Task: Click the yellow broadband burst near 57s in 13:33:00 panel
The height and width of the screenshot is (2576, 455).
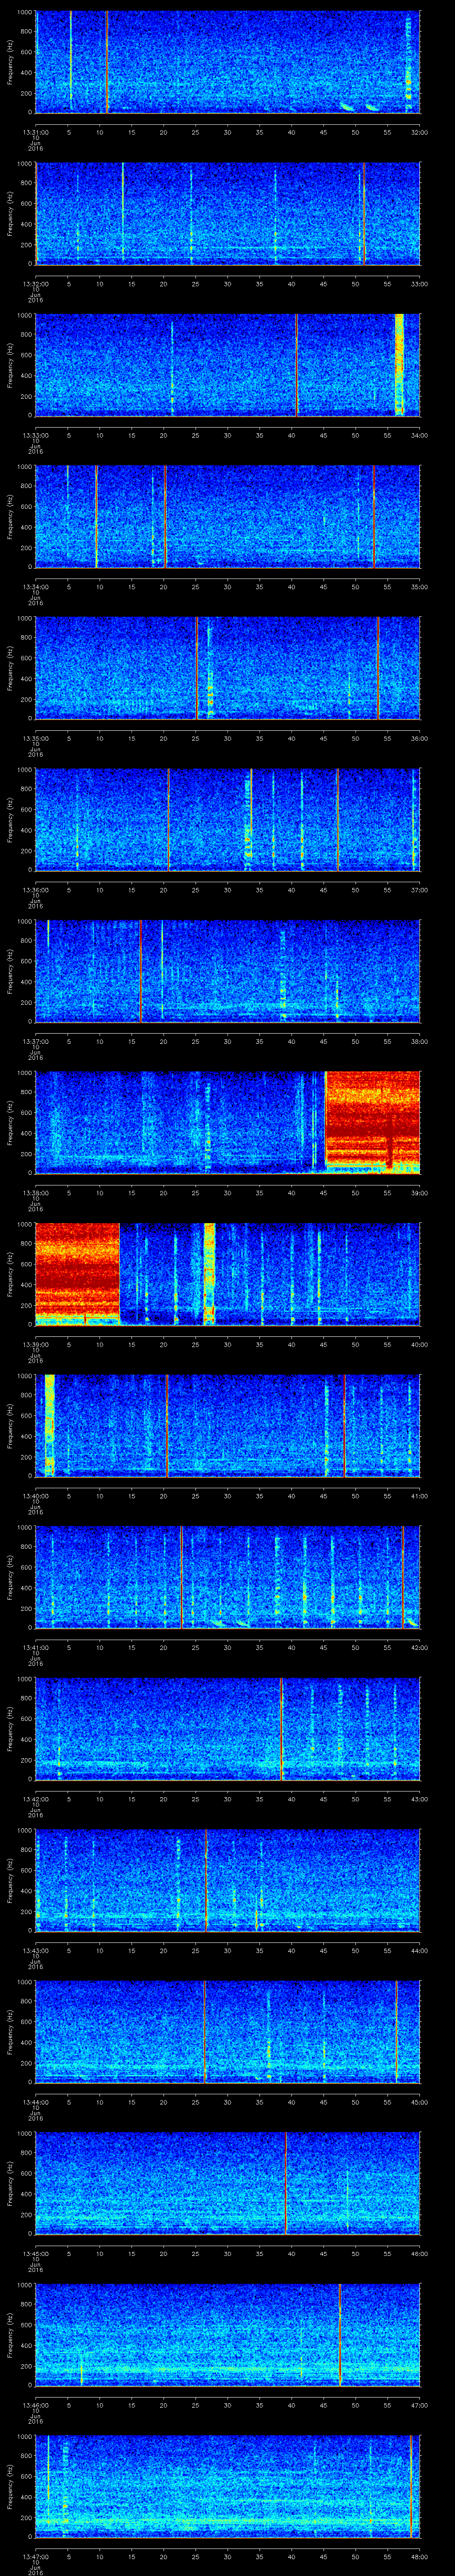Action: [400, 365]
